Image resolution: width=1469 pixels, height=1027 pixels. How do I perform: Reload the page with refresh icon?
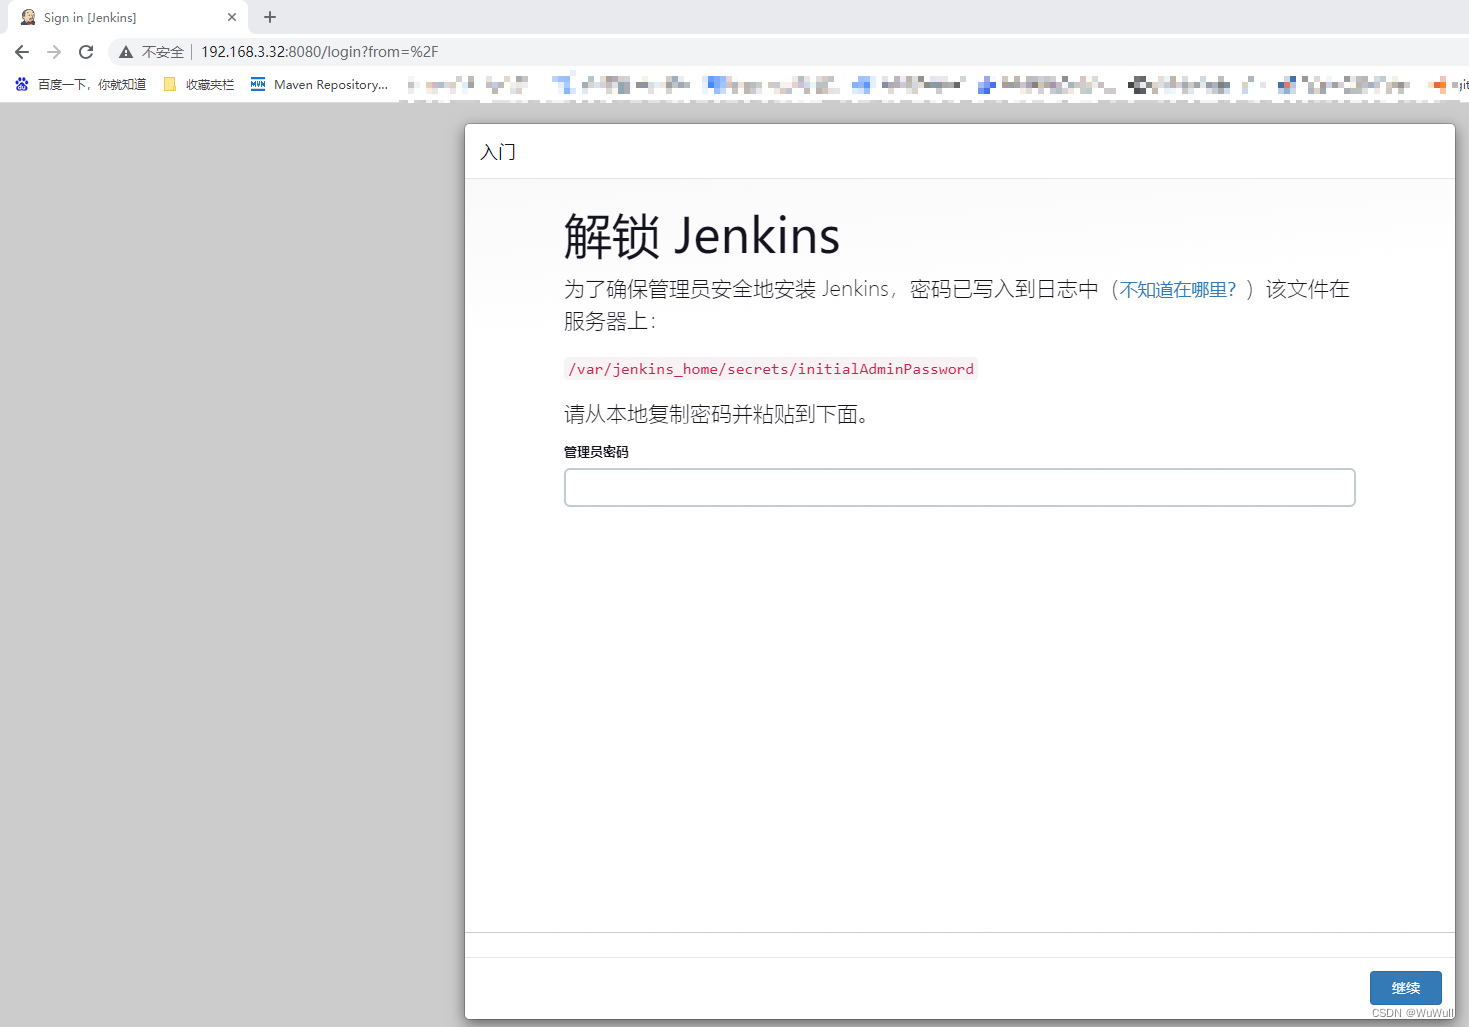(86, 52)
